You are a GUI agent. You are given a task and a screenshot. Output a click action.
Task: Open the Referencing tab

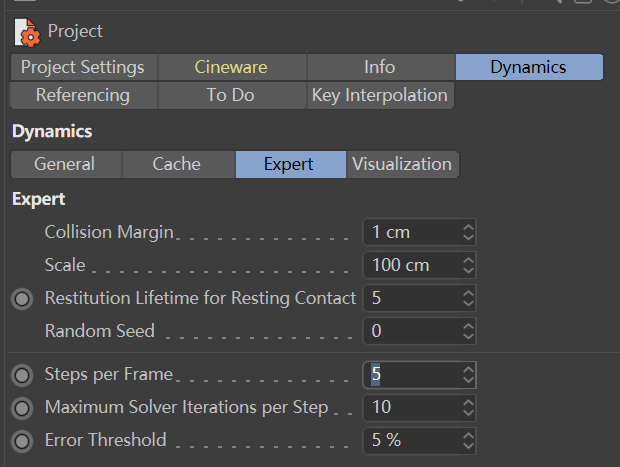click(x=83, y=95)
